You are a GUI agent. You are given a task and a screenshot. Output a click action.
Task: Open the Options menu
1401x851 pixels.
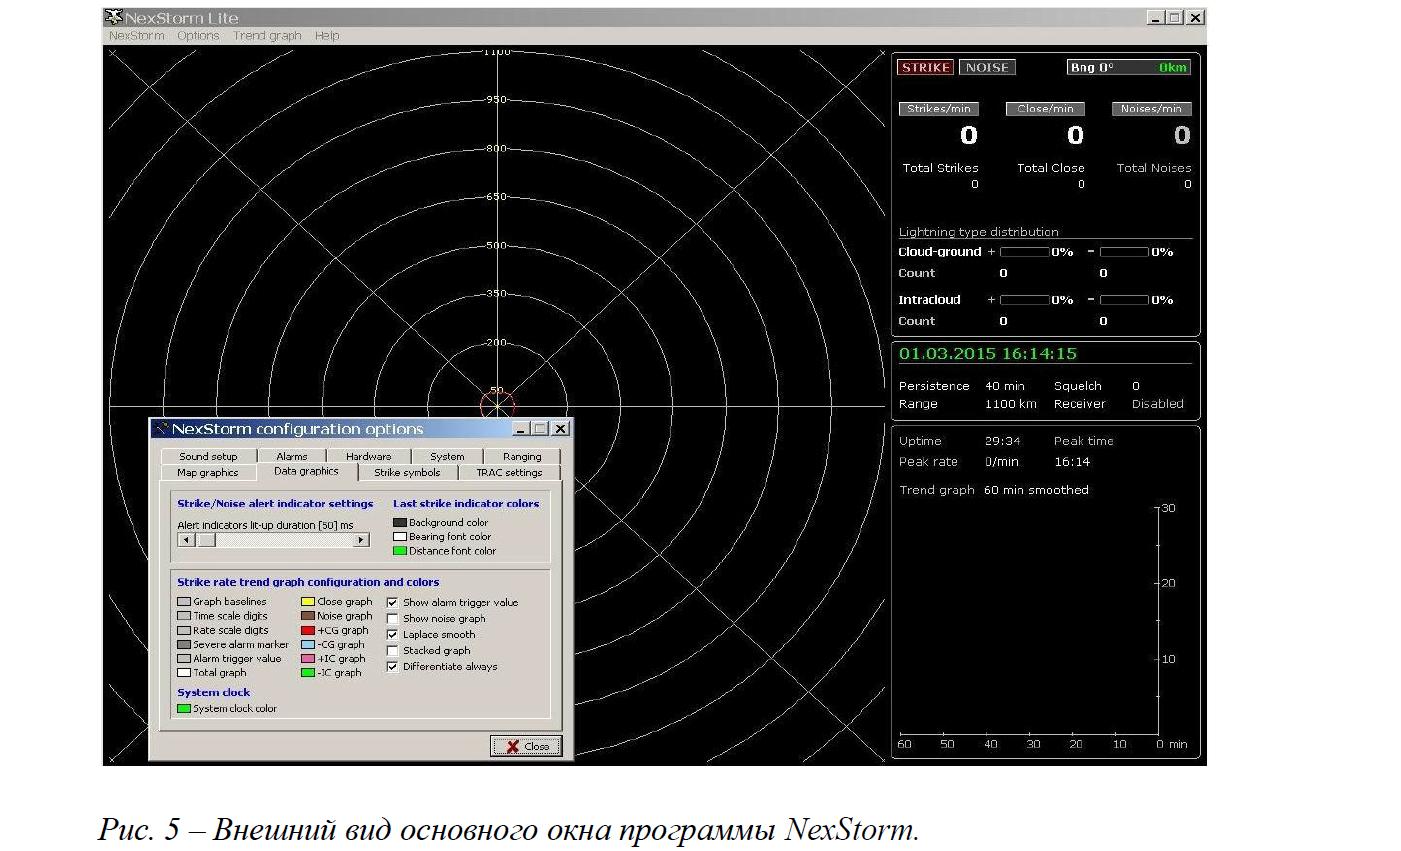point(198,35)
